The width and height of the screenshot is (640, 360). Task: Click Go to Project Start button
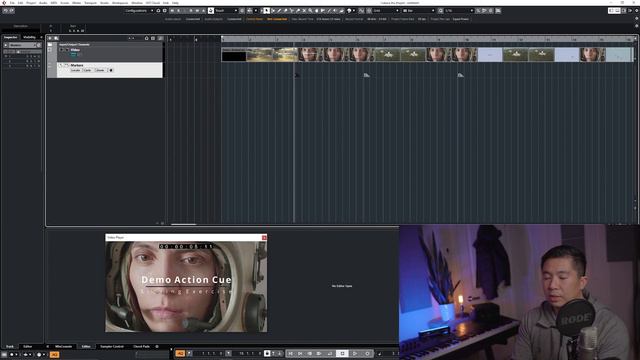click(x=291, y=353)
